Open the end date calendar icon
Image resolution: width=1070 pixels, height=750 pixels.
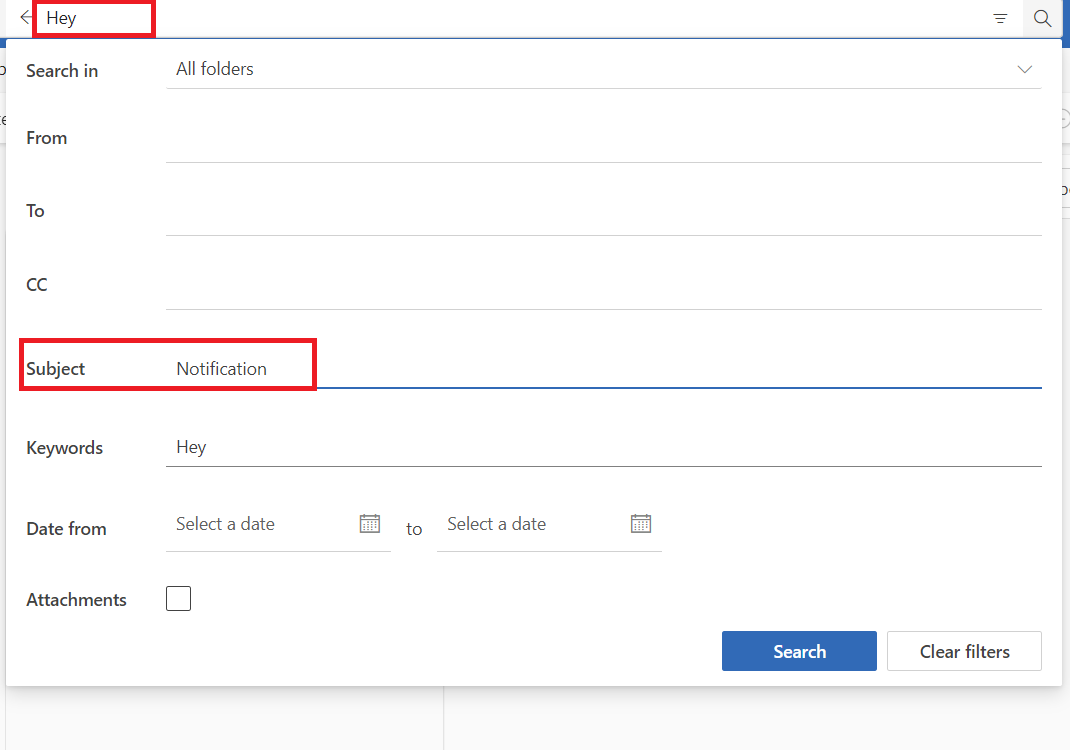pos(641,523)
